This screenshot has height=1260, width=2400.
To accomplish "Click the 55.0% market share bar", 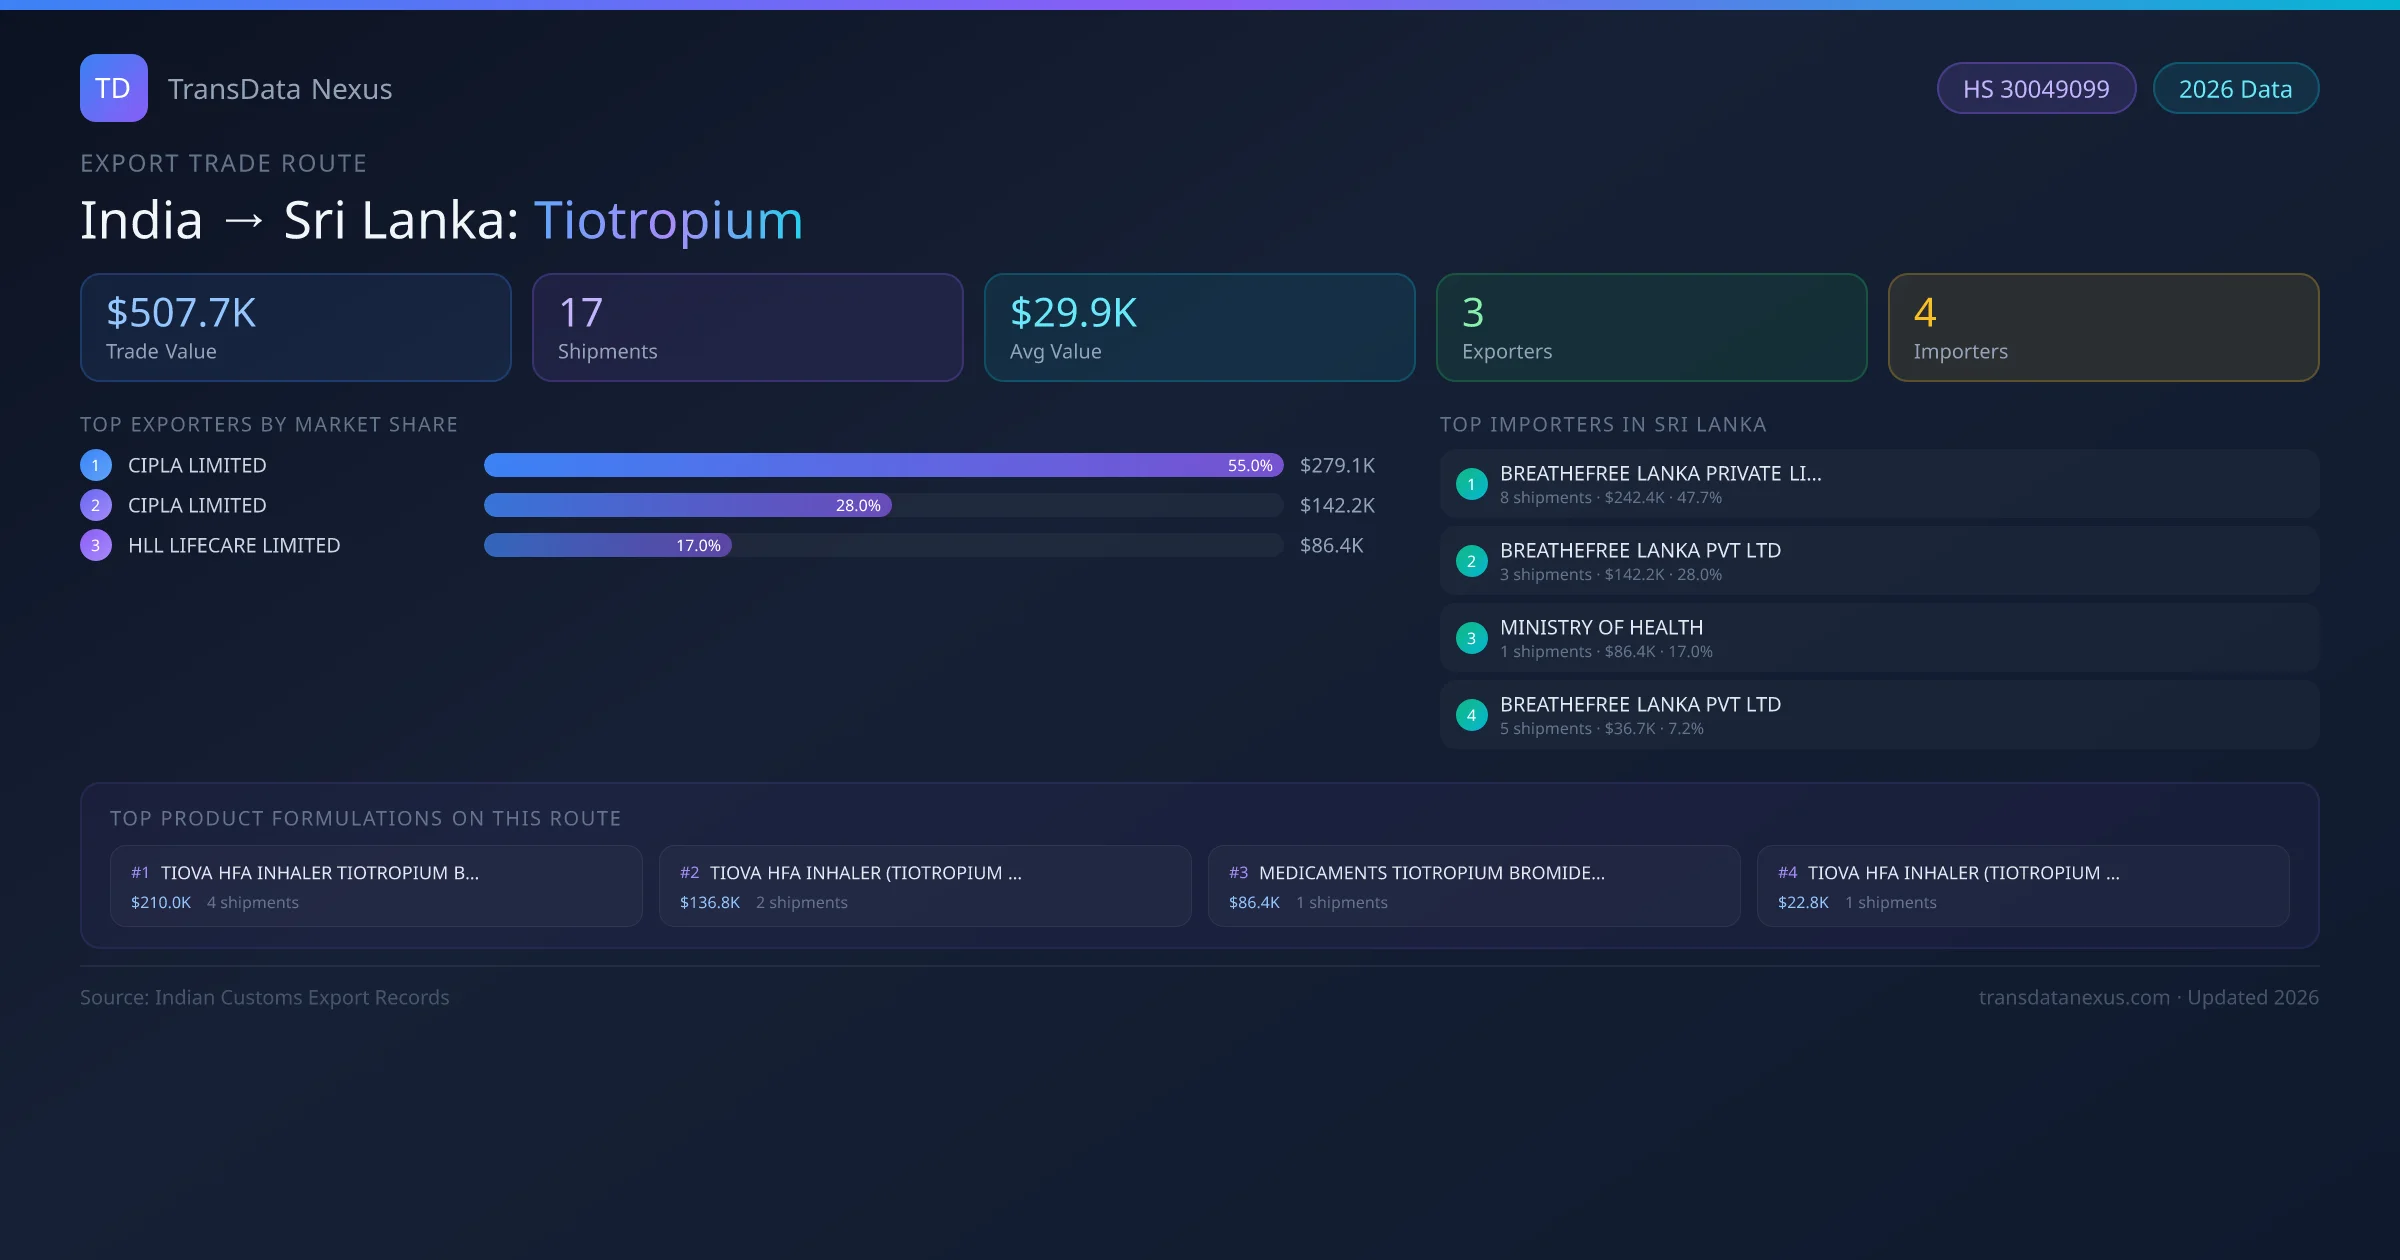I will click(883, 465).
